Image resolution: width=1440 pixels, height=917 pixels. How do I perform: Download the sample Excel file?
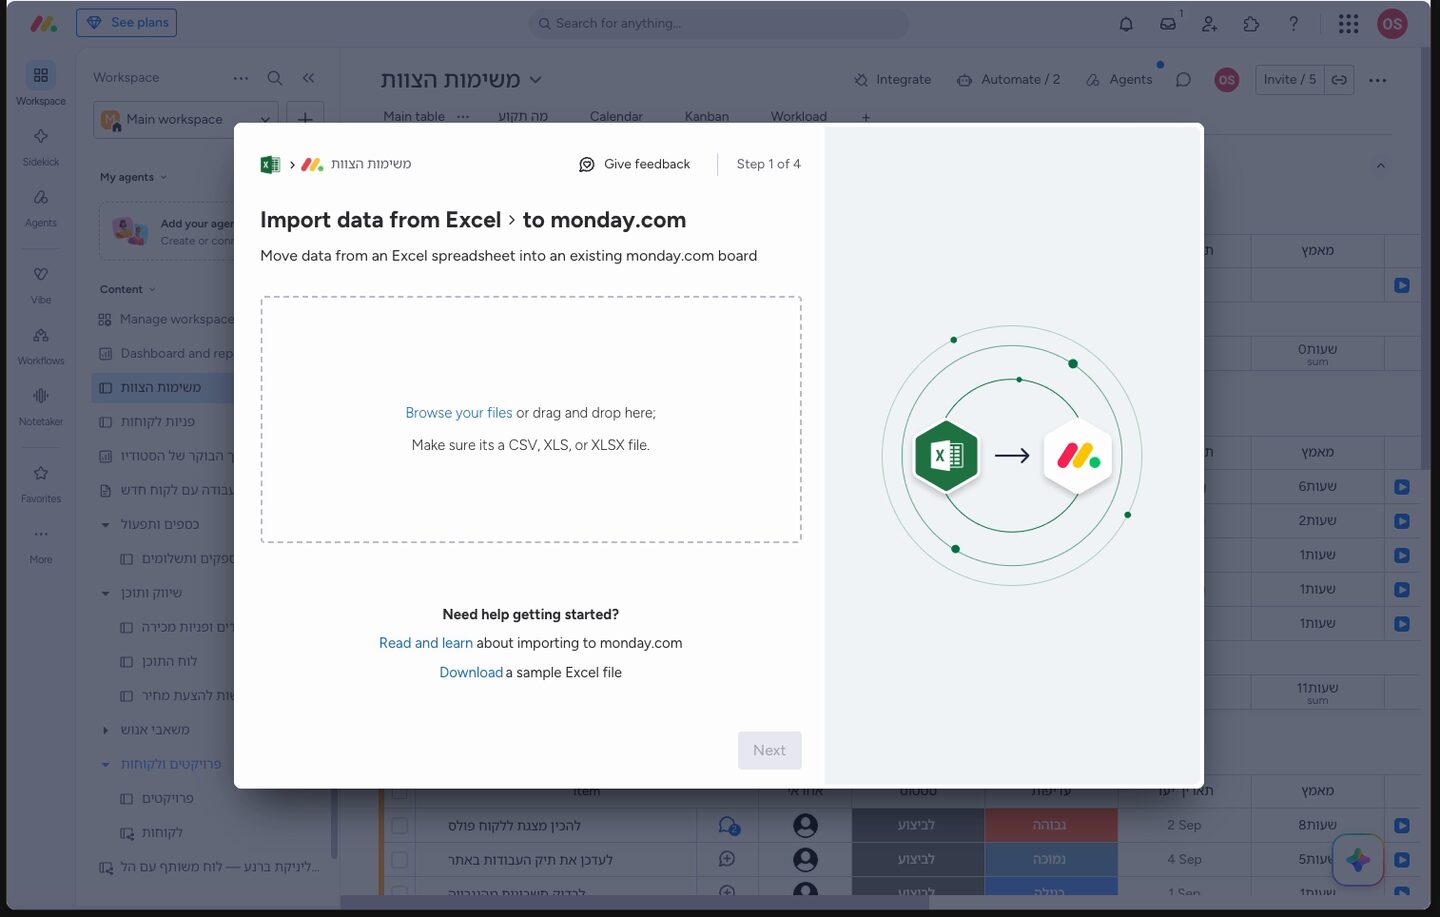471,672
